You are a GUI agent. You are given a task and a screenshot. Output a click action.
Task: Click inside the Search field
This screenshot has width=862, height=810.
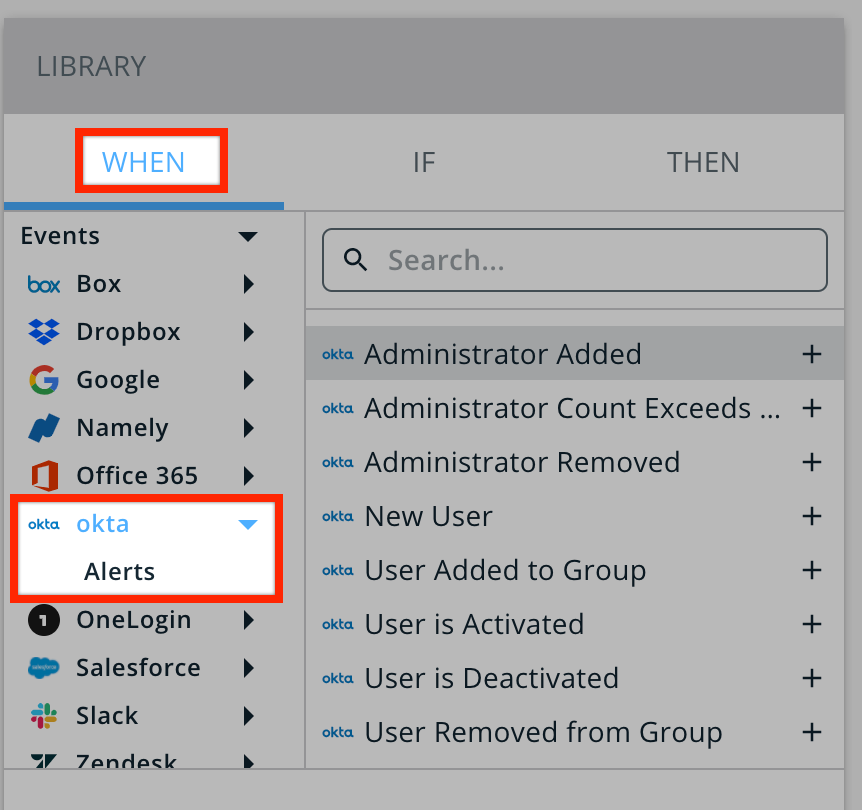point(575,260)
